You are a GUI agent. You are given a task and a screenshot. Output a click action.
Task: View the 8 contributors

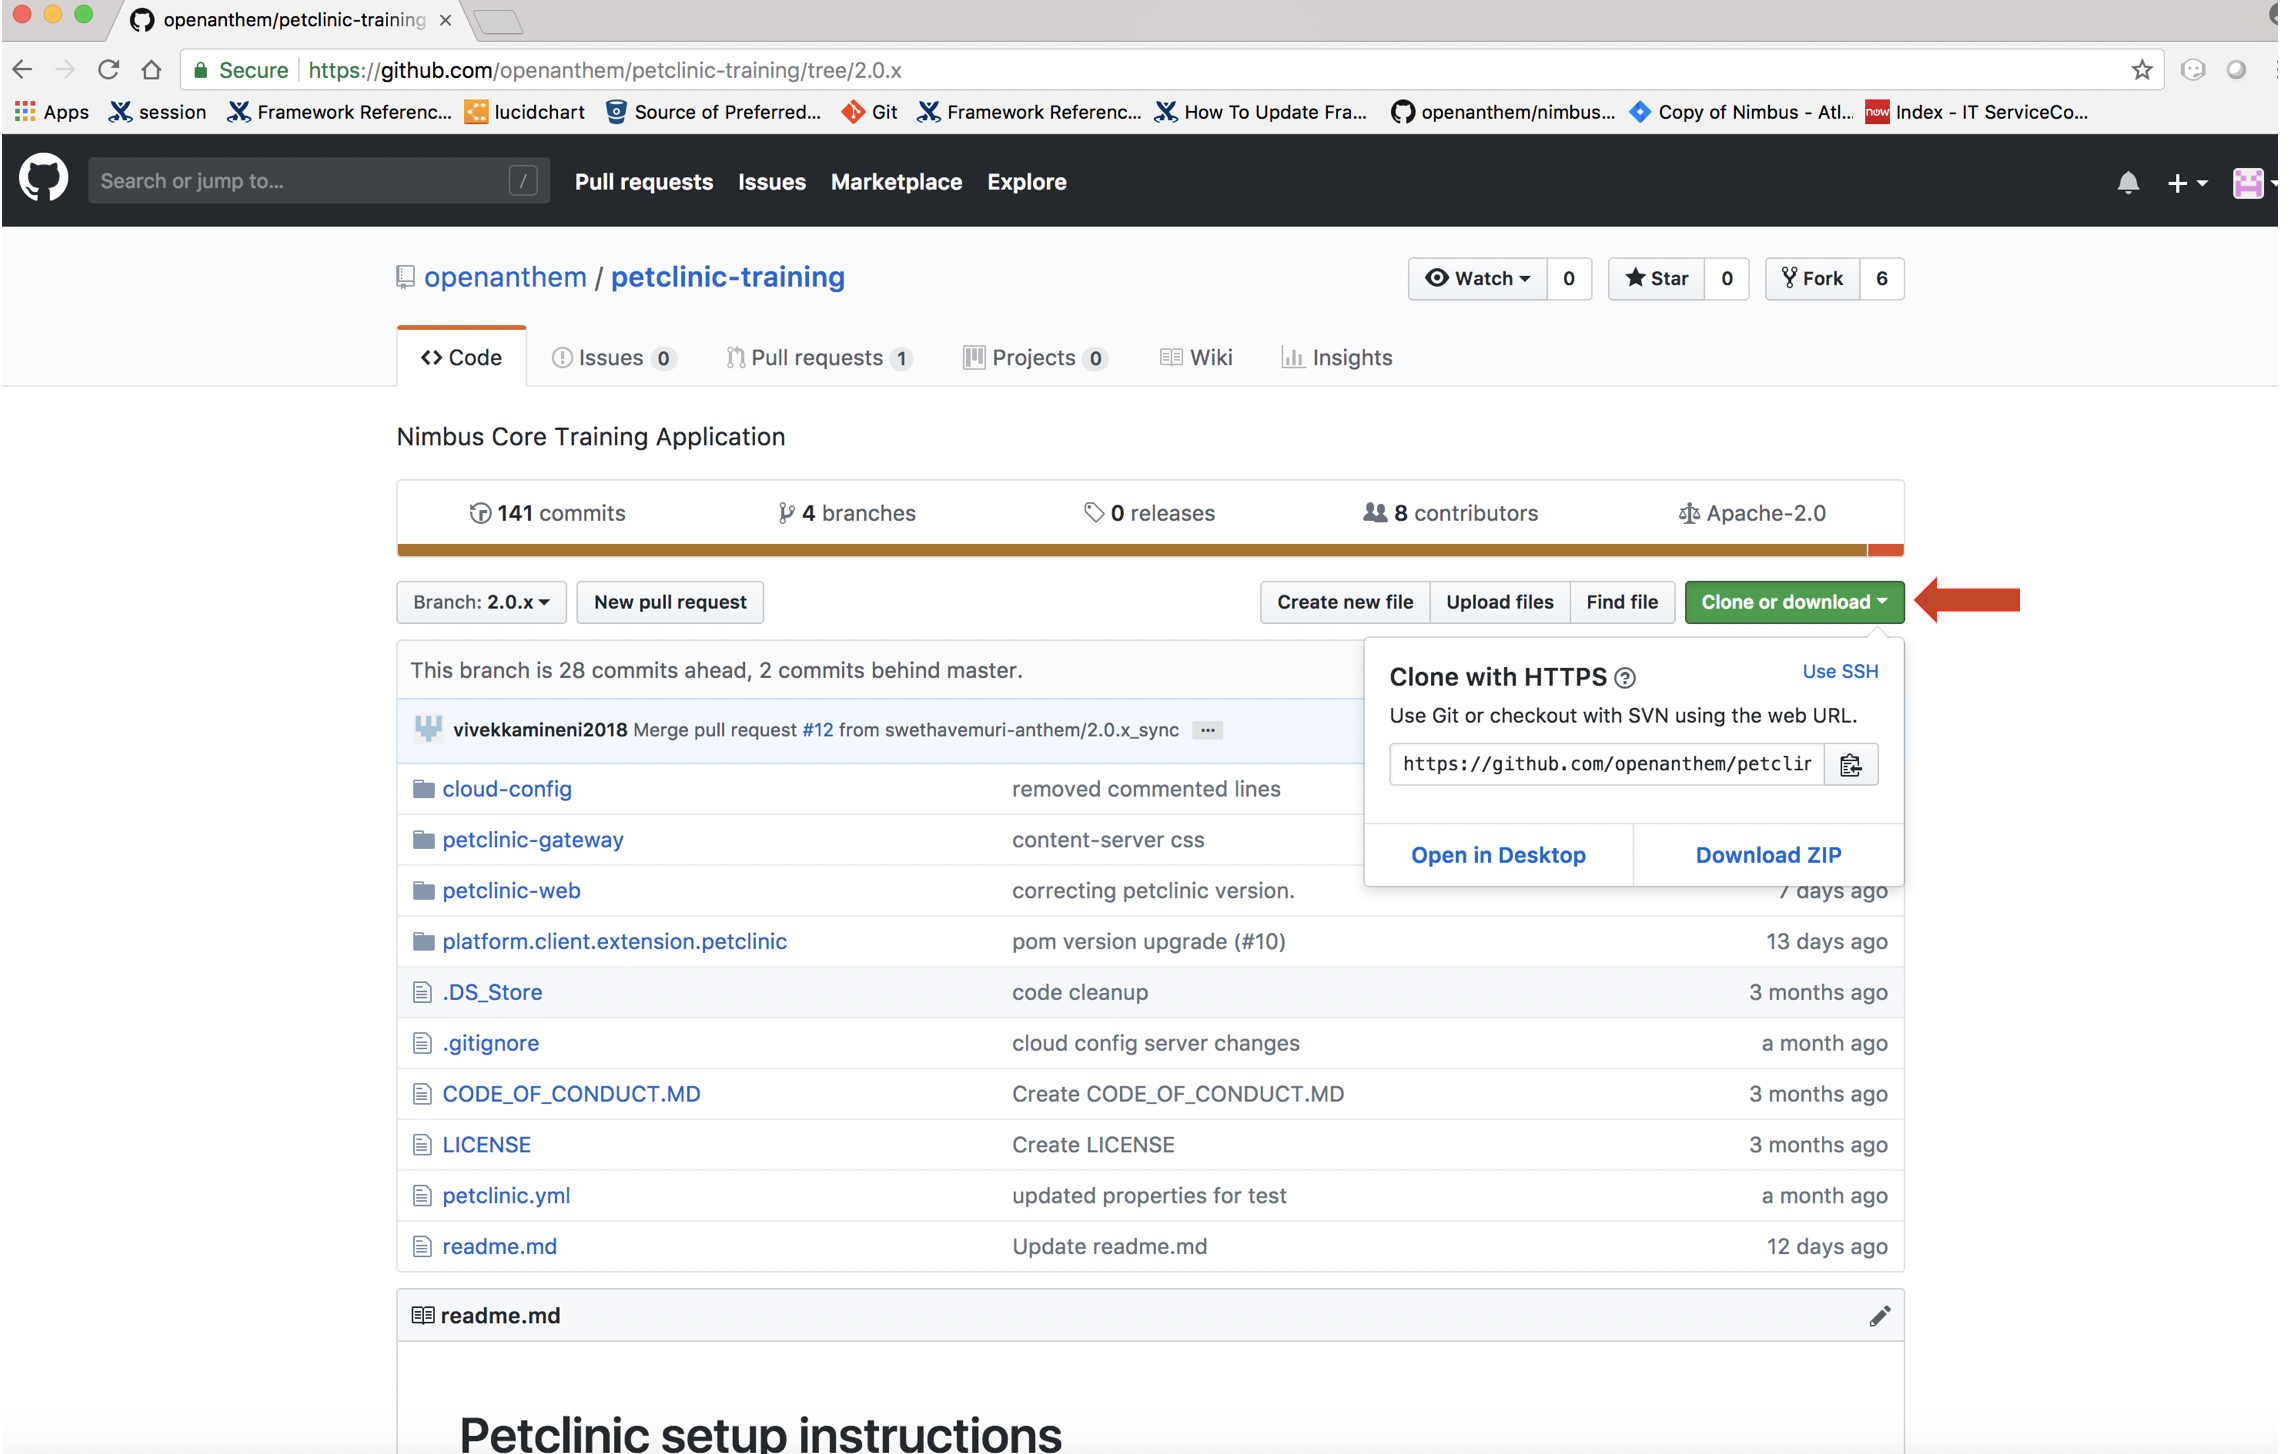(1450, 514)
